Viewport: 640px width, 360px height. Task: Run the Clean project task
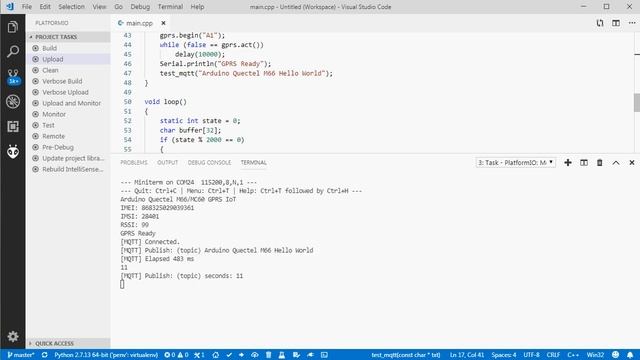pos(69,70)
